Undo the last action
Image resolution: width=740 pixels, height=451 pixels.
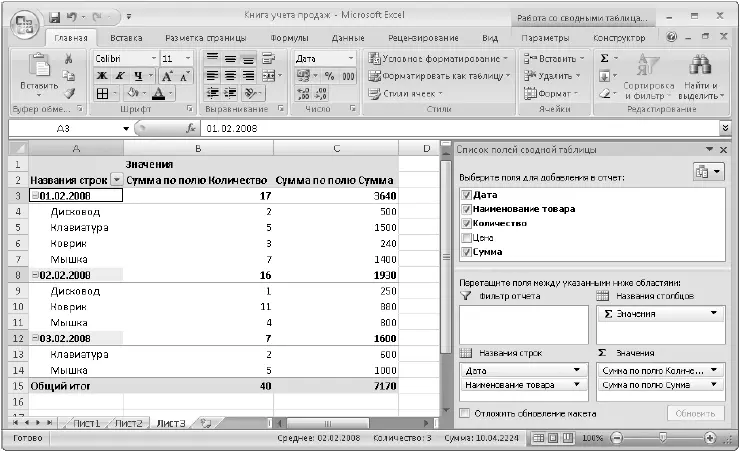coord(72,17)
